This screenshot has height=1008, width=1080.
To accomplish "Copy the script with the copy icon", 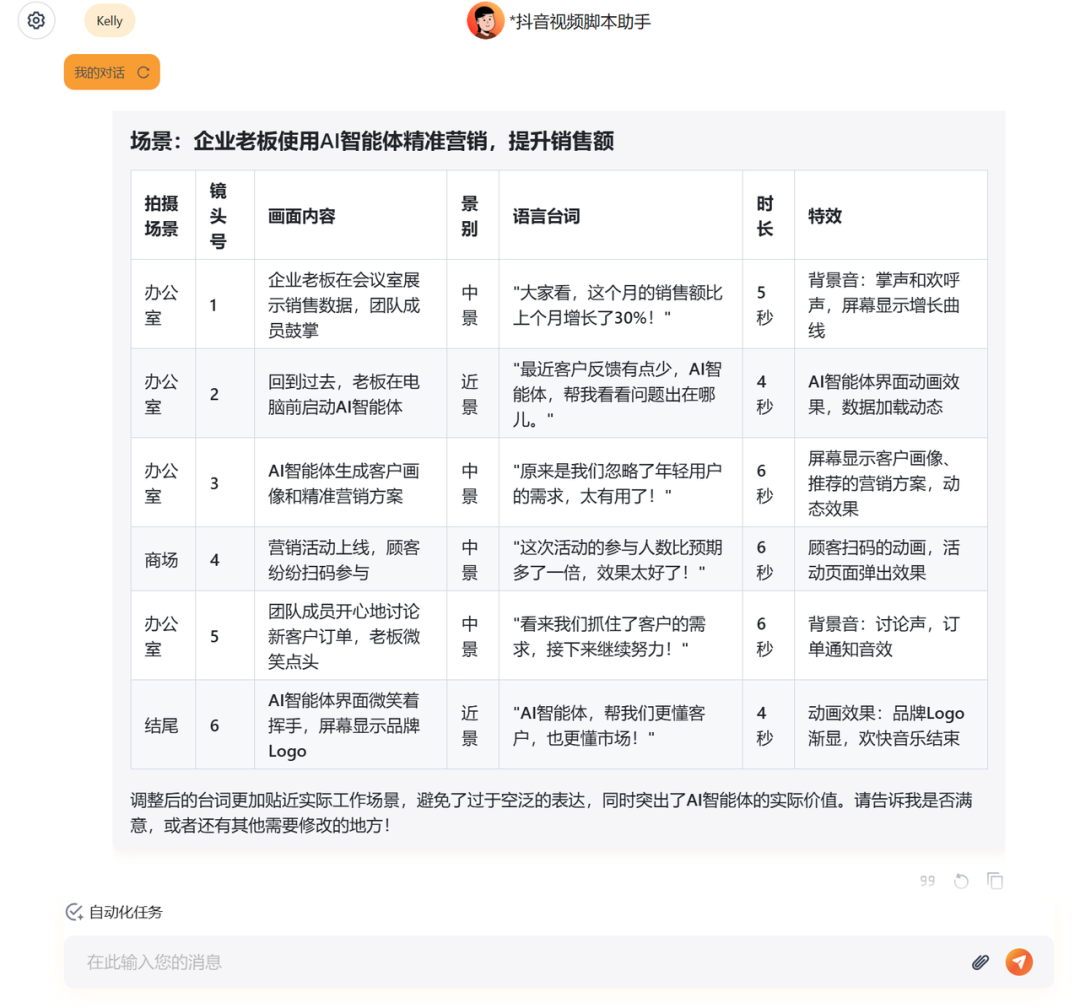I will click(x=994, y=880).
